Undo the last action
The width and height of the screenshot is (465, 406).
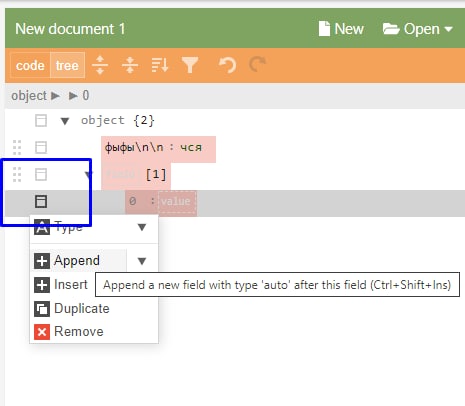click(227, 65)
